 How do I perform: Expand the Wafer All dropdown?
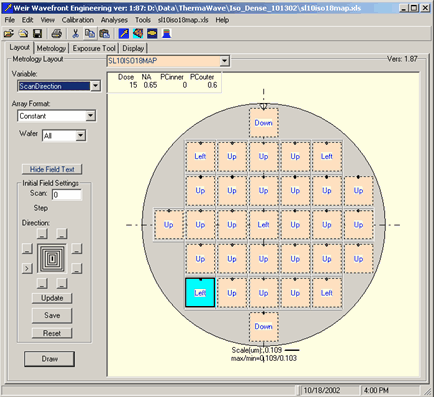[80, 135]
